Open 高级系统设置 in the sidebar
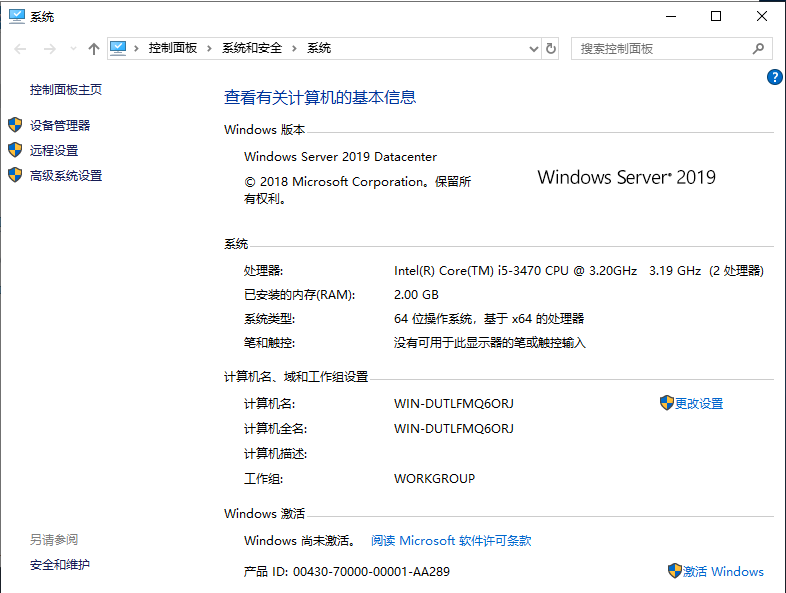Image resolution: width=786 pixels, height=593 pixels. 66,175
